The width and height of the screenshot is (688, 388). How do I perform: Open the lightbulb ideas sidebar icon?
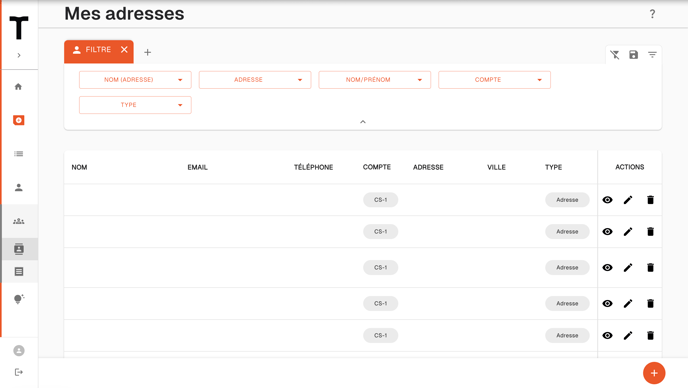[18, 299]
